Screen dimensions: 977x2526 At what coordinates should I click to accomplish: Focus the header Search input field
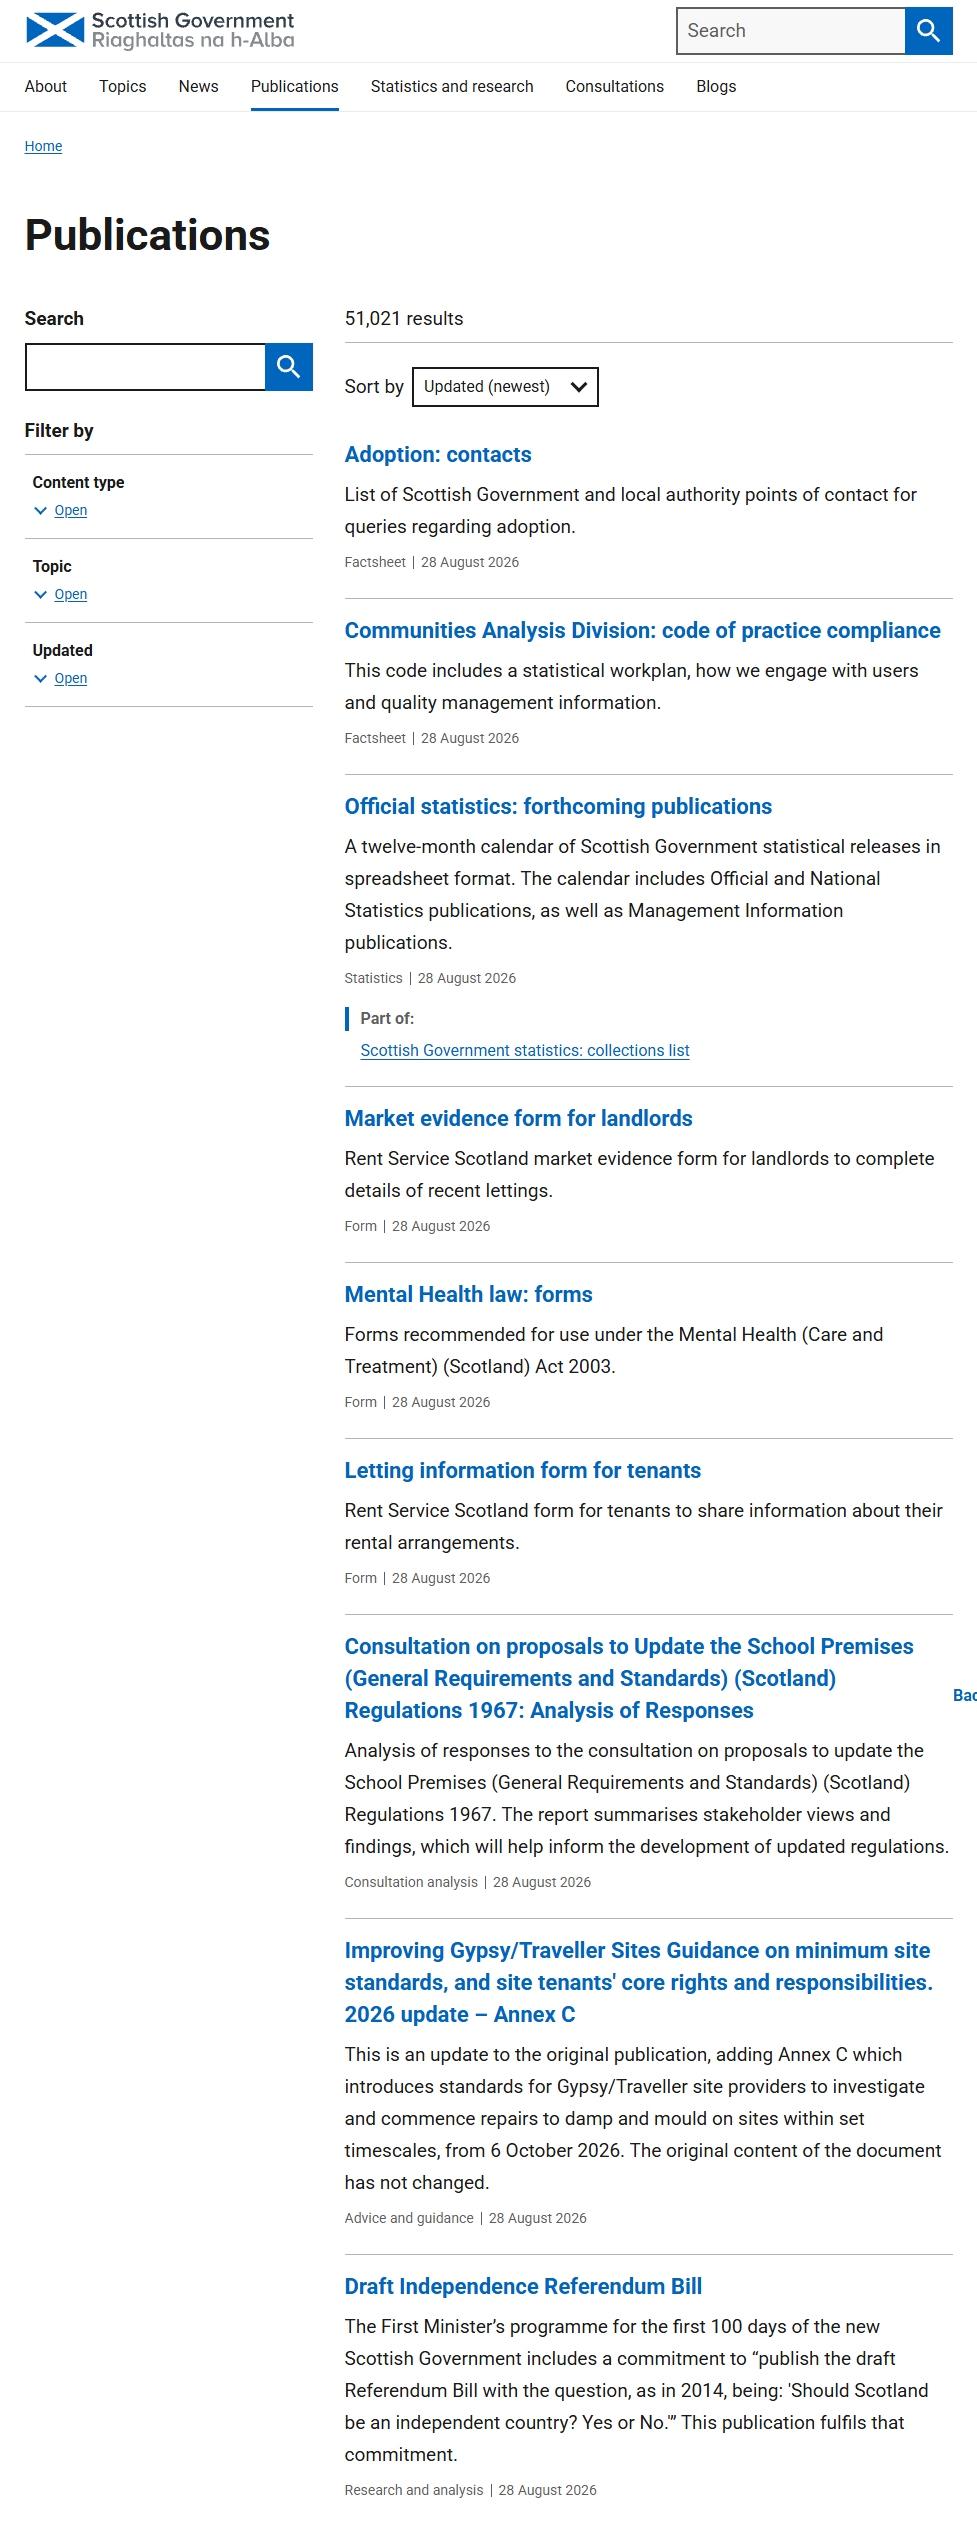[x=791, y=31]
